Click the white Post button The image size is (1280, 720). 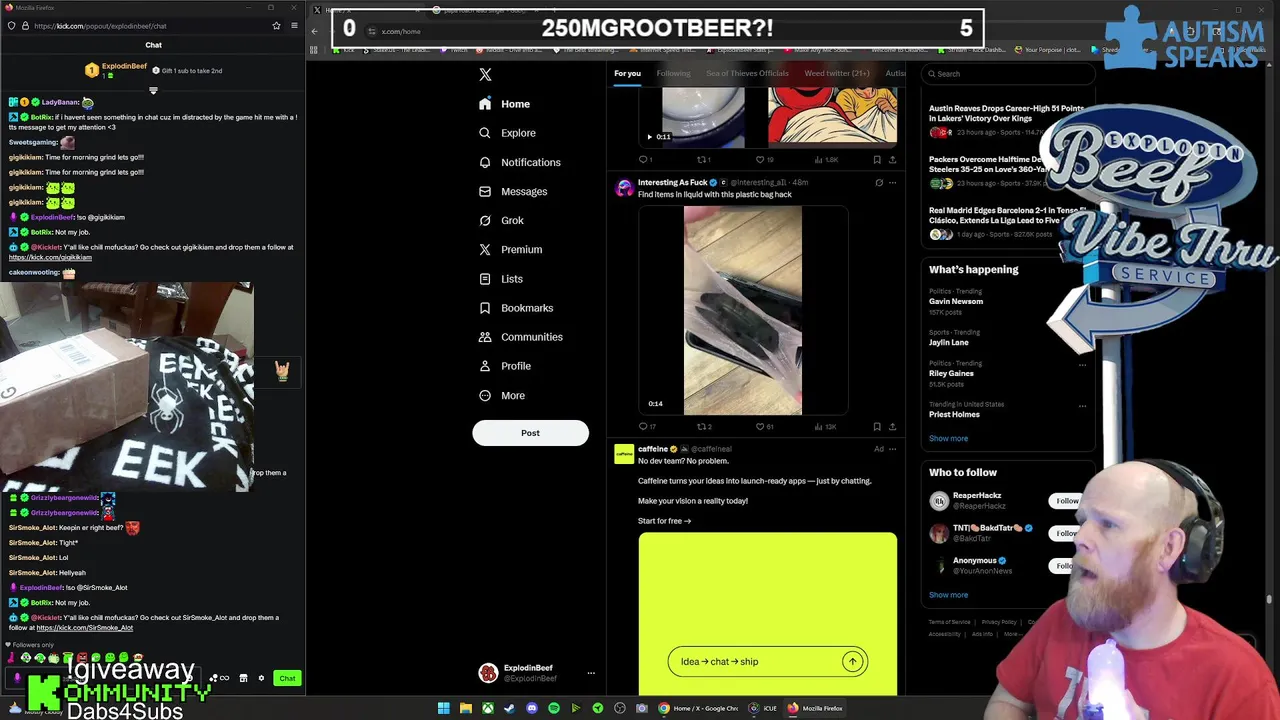(530, 433)
